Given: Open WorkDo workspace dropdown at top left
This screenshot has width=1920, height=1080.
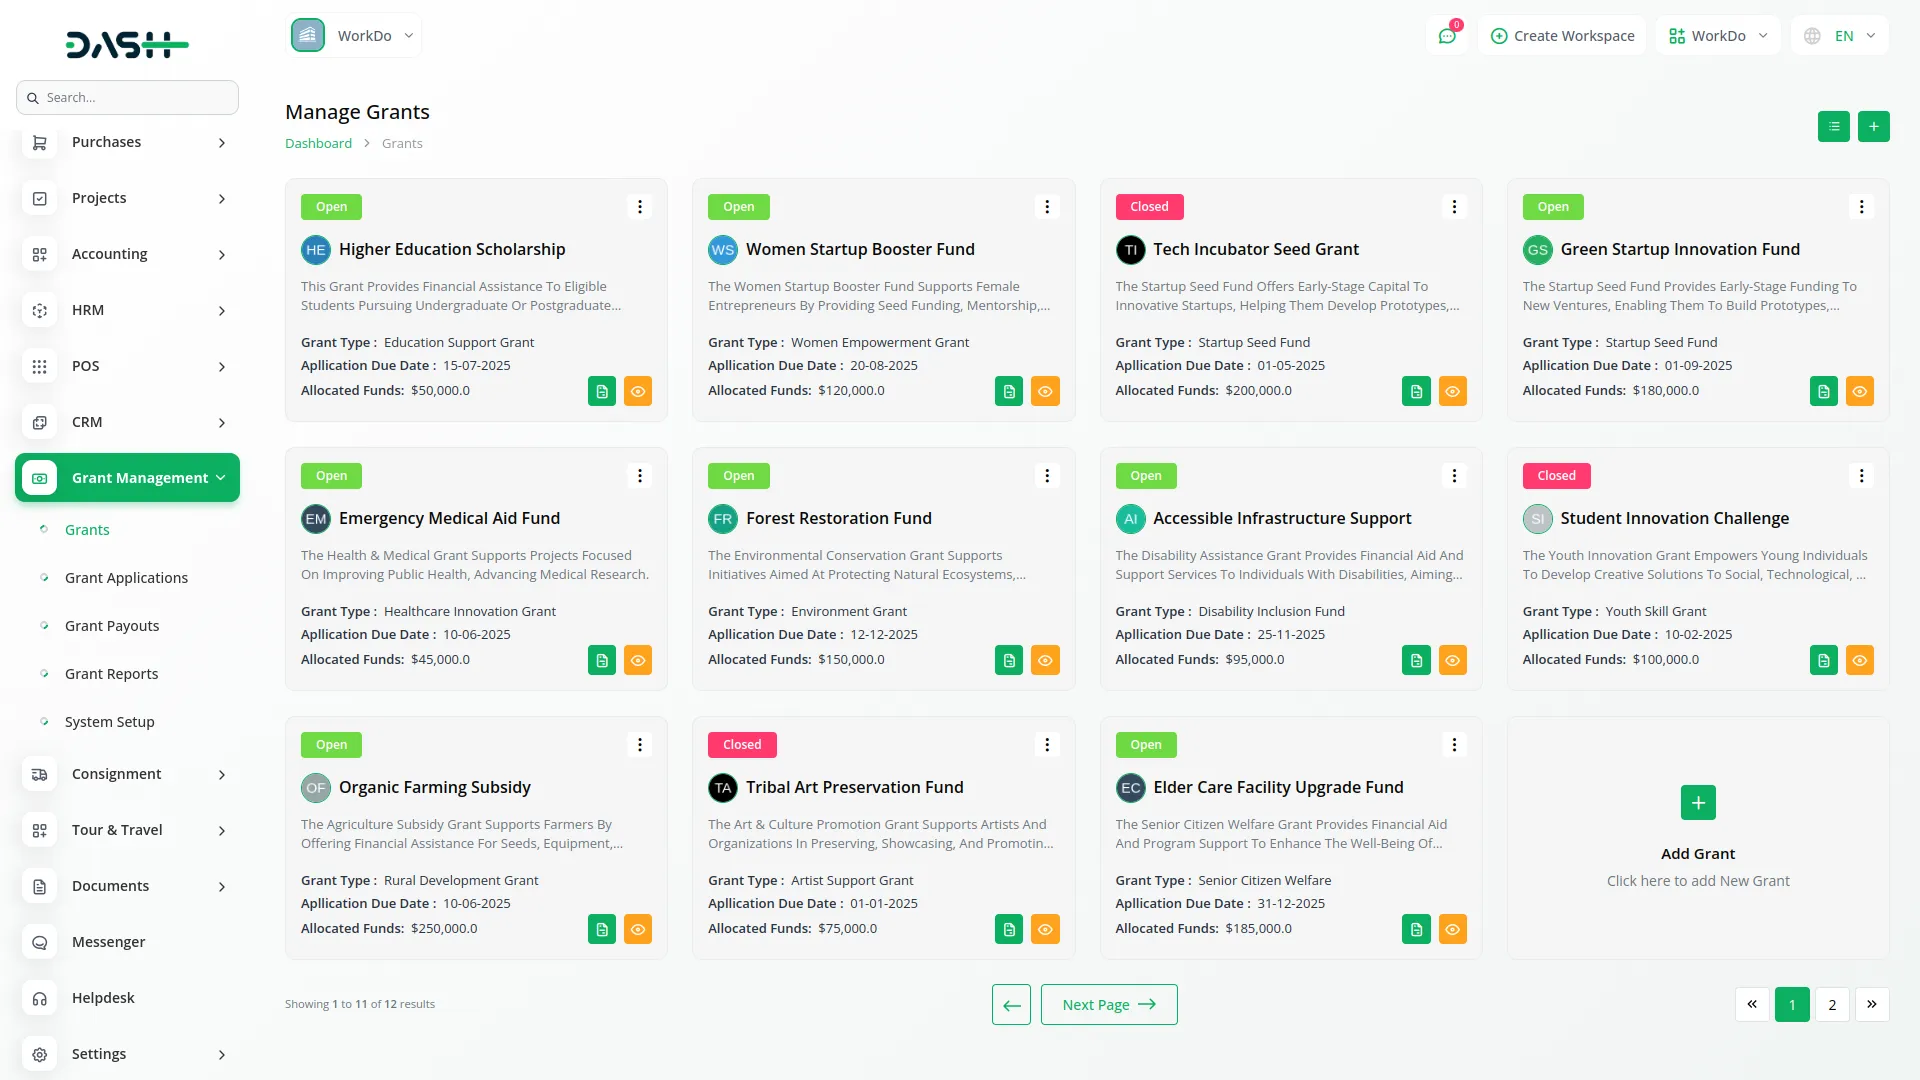Looking at the screenshot, I should click(x=355, y=35).
